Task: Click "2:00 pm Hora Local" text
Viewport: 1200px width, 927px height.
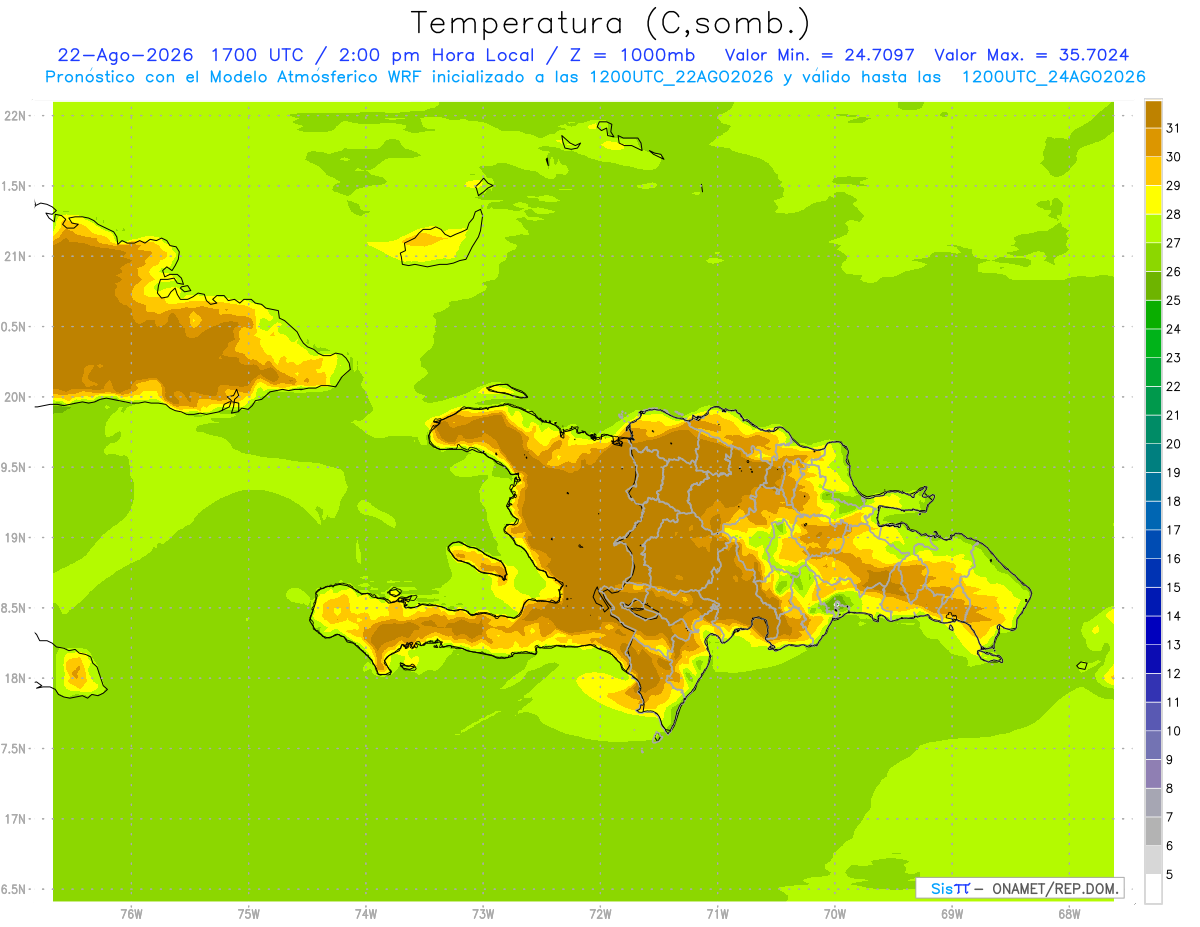Action: [440, 55]
